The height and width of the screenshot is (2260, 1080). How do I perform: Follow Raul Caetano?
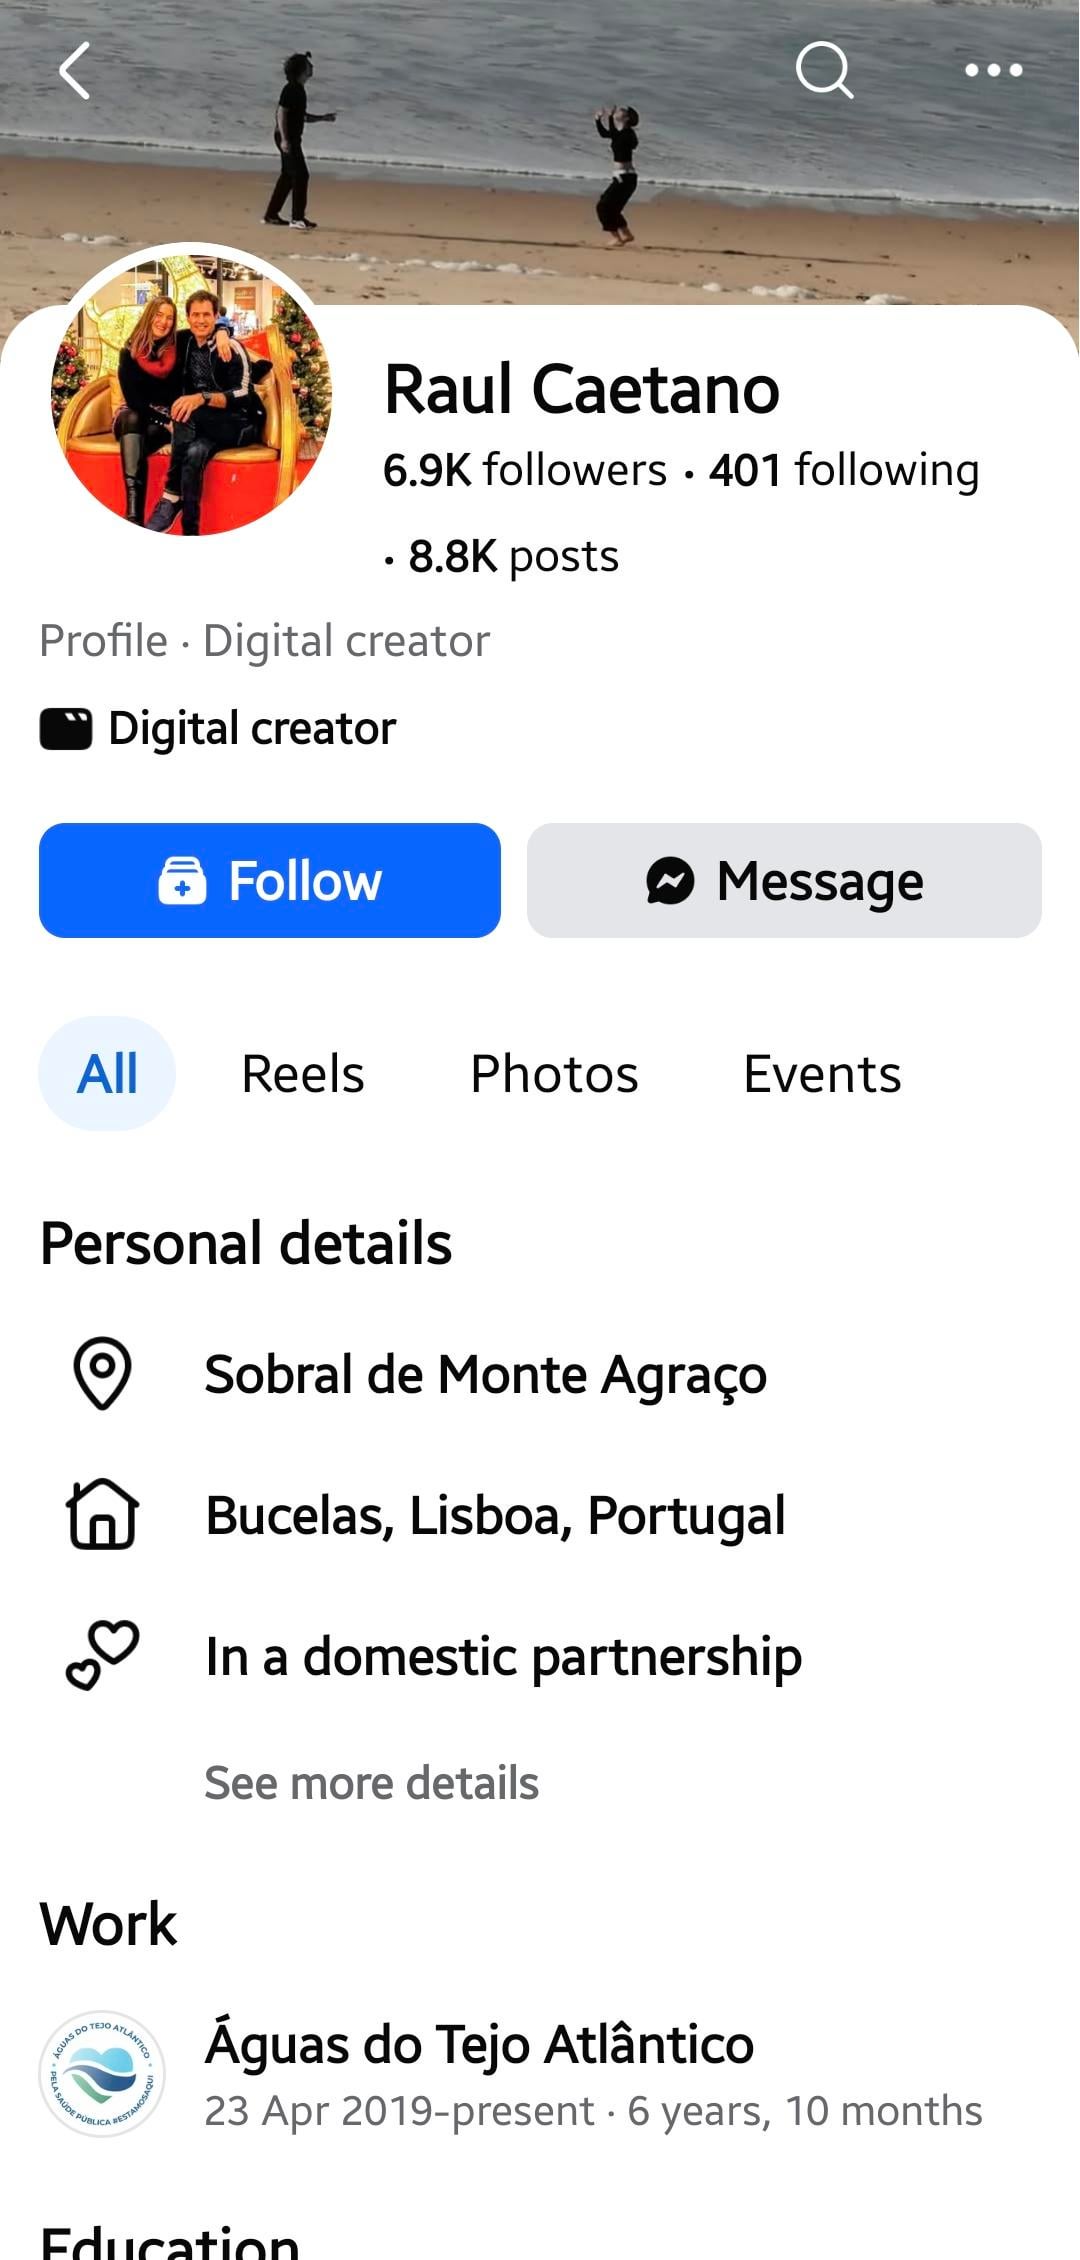(x=270, y=881)
